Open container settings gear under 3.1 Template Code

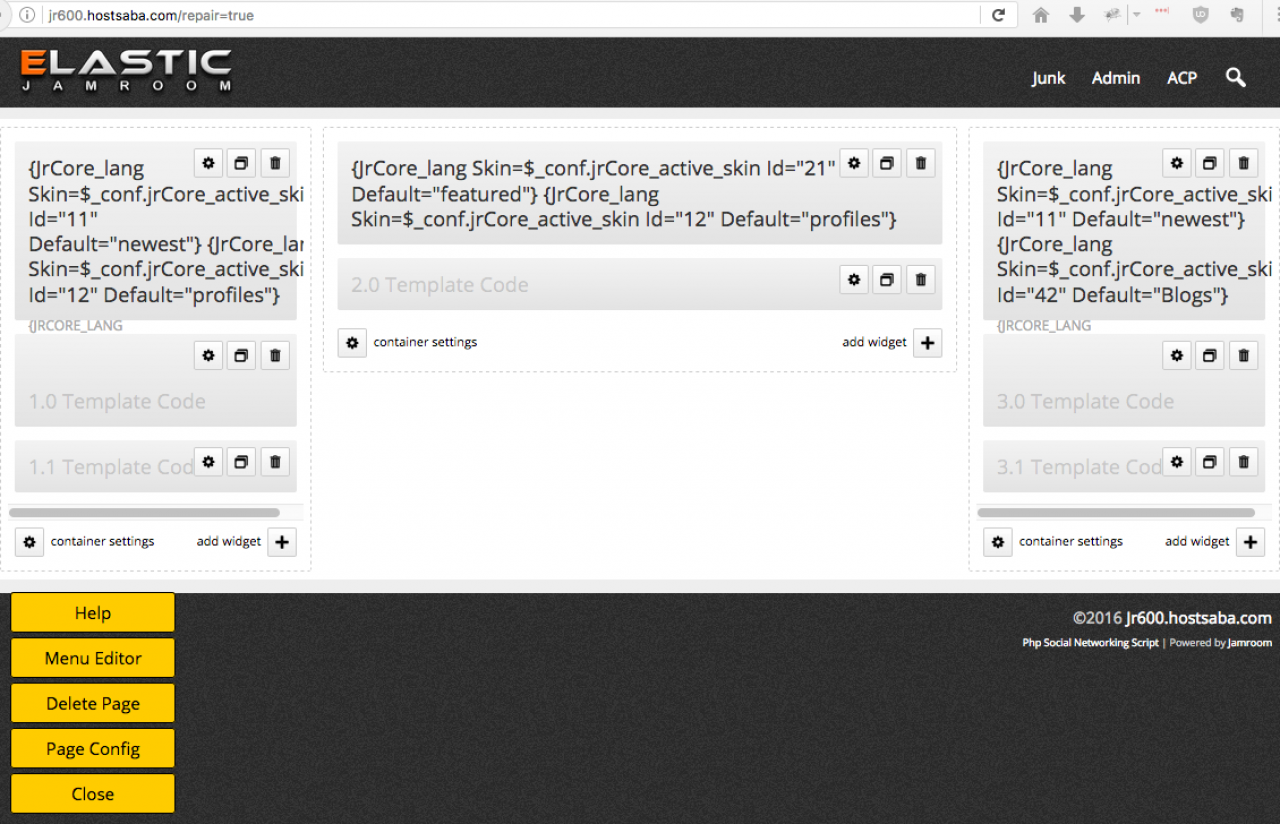[998, 542]
